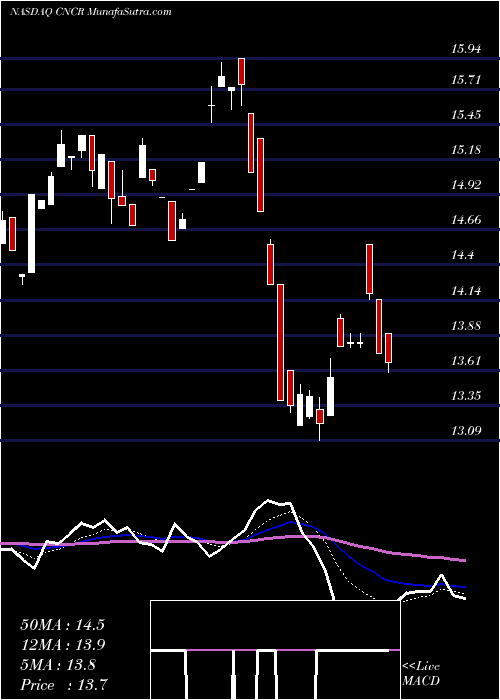Select the 14.66 price level label
500x700 pixels.
coord(466,219)
